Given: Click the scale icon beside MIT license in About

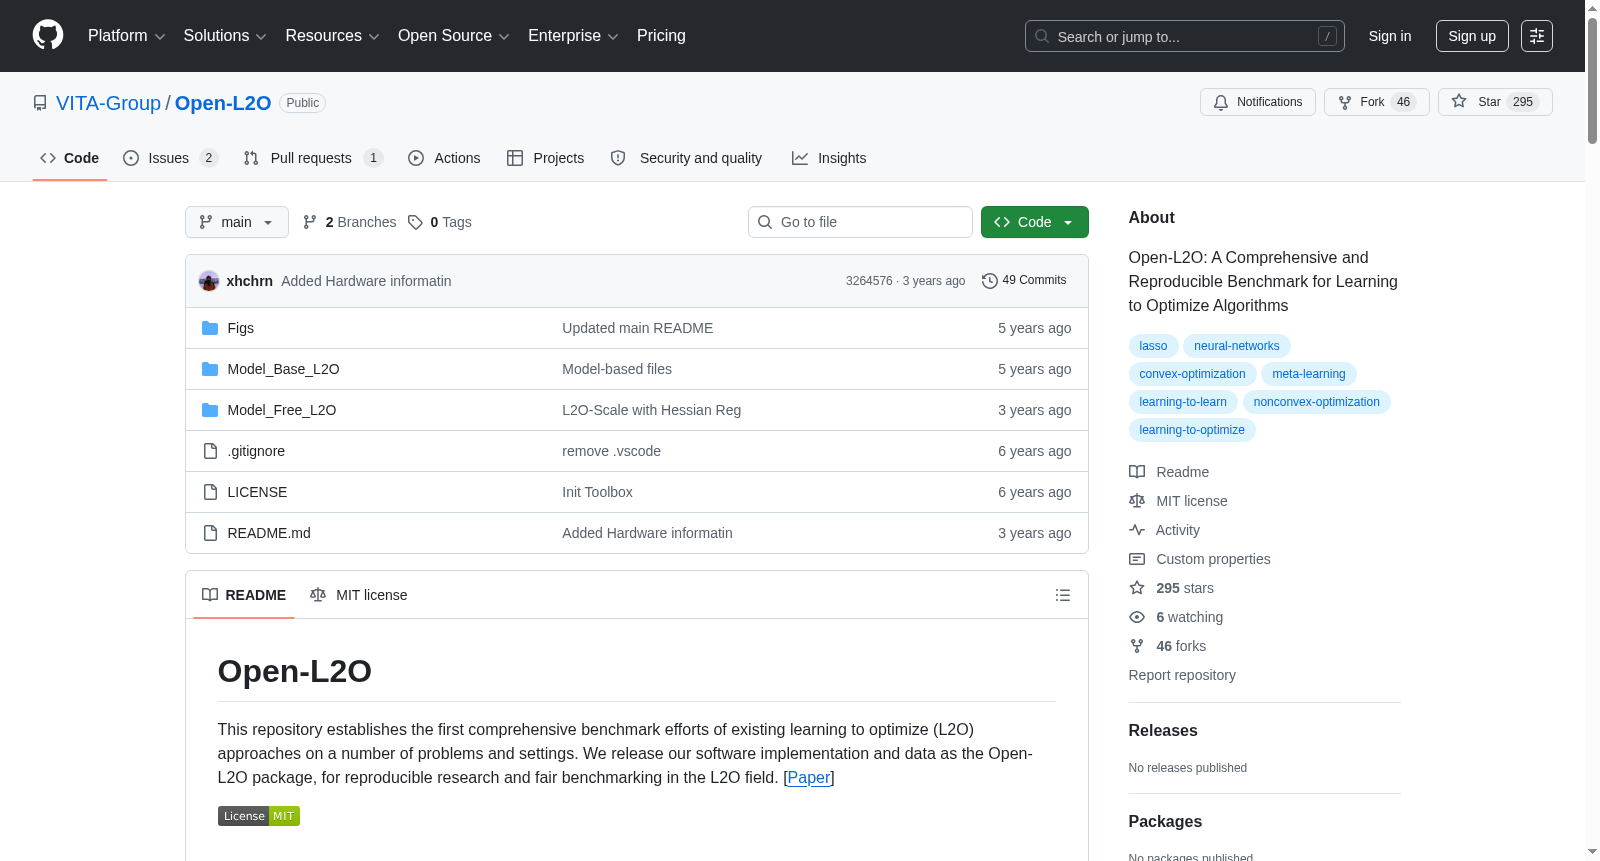Looking at the screenshot, I should coord(1137,501).
